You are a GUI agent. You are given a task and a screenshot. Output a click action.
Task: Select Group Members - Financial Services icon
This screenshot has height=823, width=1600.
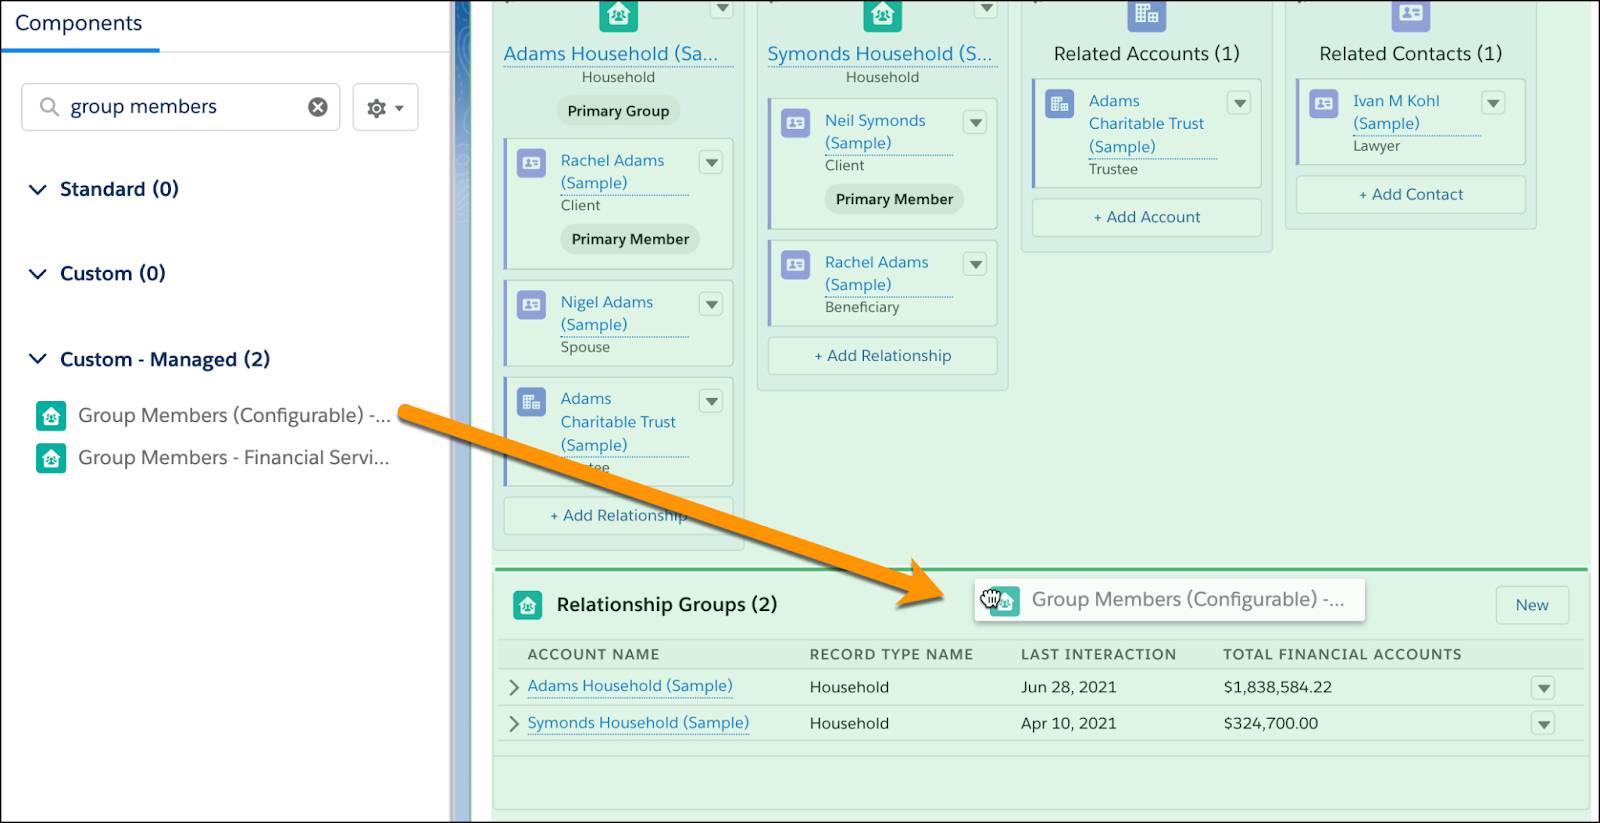pyautogui.click(x=51, y=458)
